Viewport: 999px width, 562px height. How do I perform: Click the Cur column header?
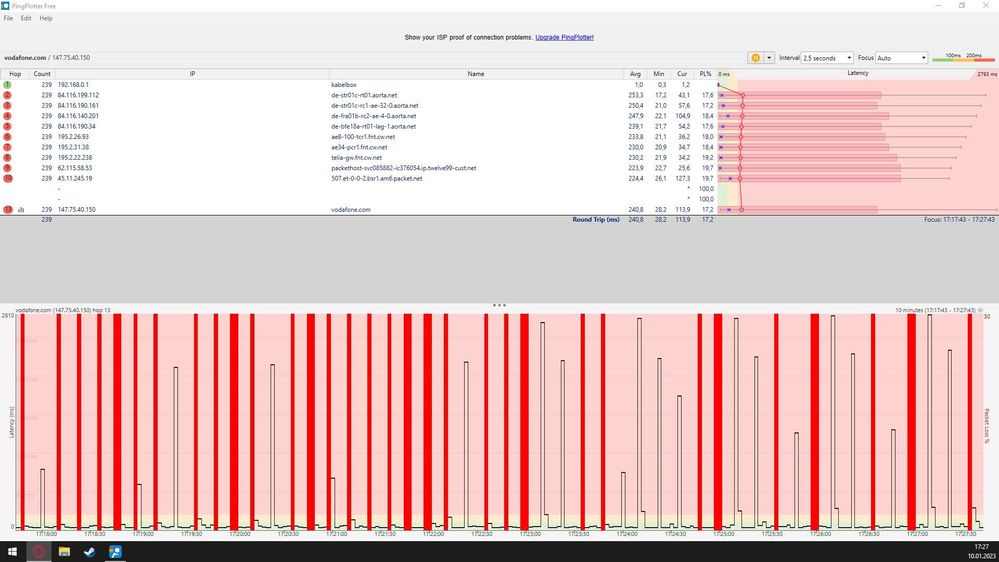(x=682, y=74)
